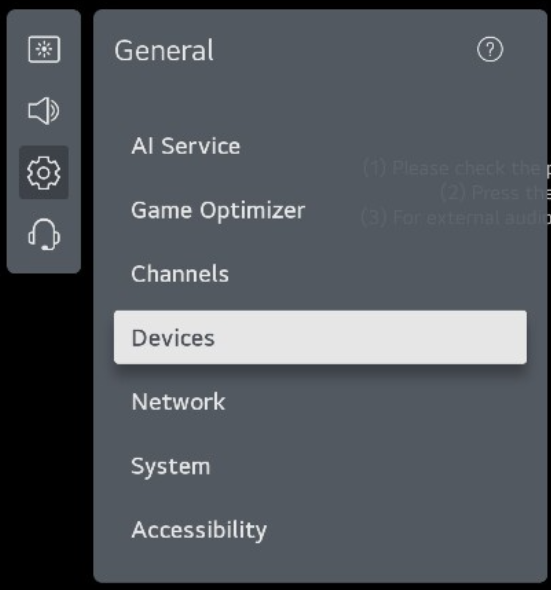Open the Picture settings icon
Image resolution: width=551 pixels, height=590 pixels.
click(x=44, y=49)
